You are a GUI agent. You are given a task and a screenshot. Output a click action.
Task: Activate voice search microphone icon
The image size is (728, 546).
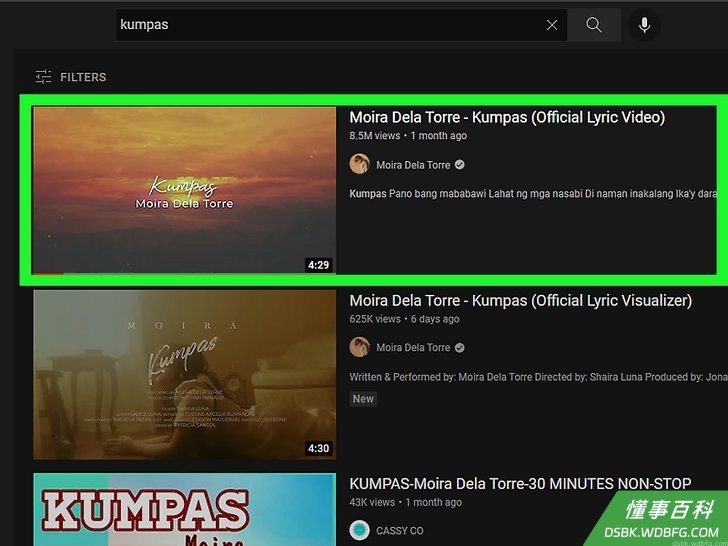(x=644, y=25)
